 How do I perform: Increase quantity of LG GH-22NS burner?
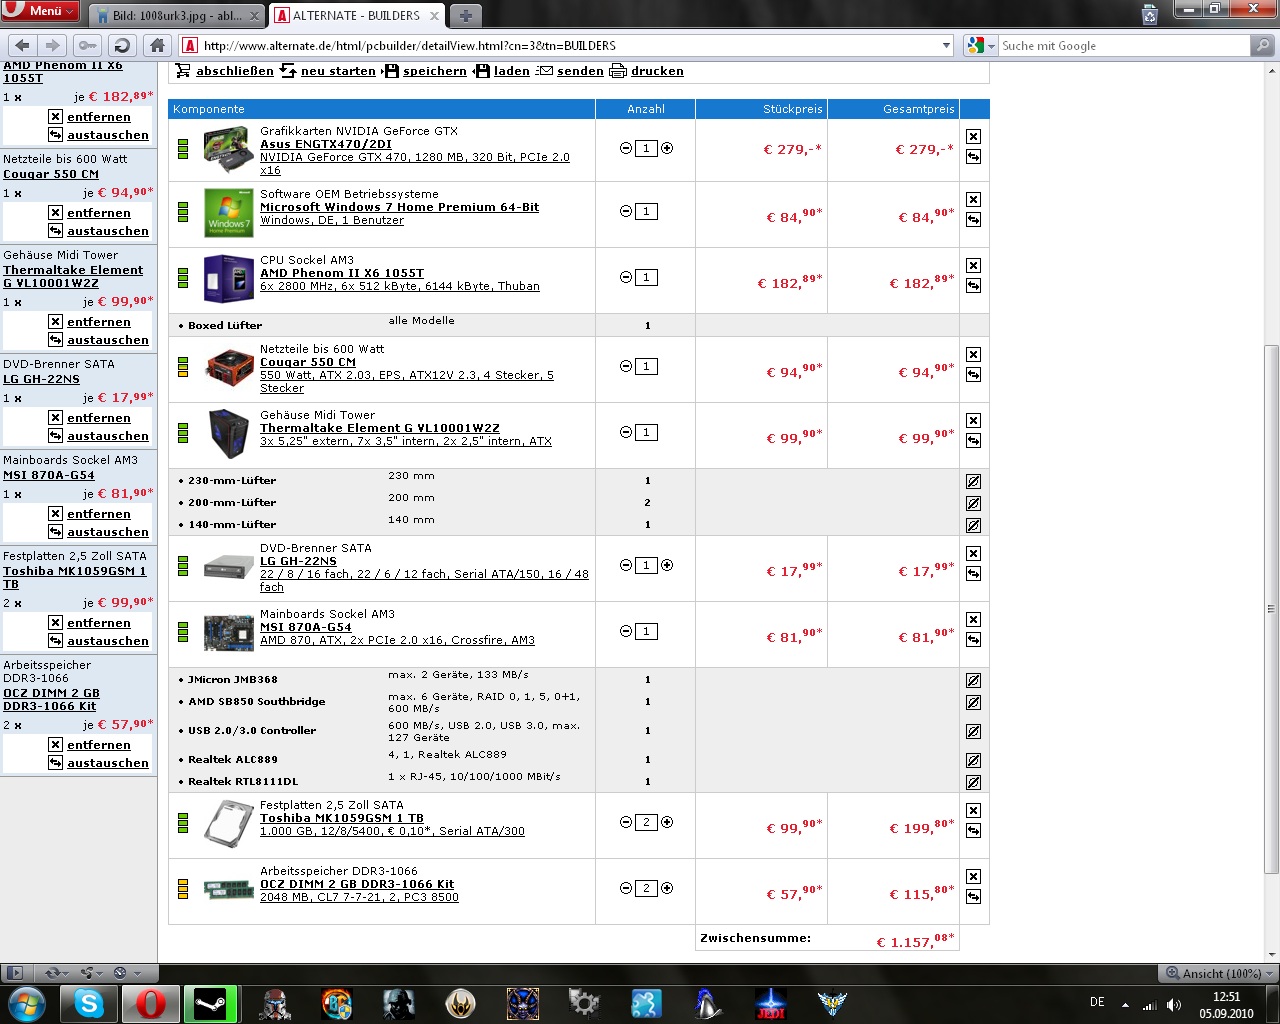(667, 565)
